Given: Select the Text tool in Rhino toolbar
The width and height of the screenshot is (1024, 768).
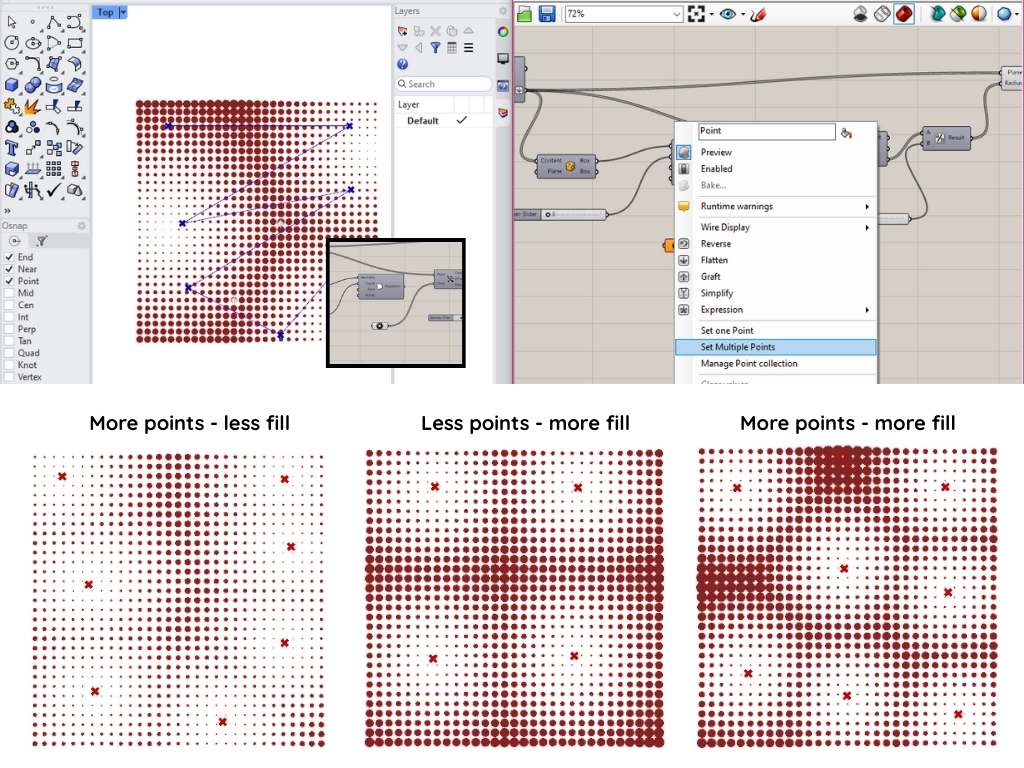Looking at the screenshot, I should tap(12, 148).
